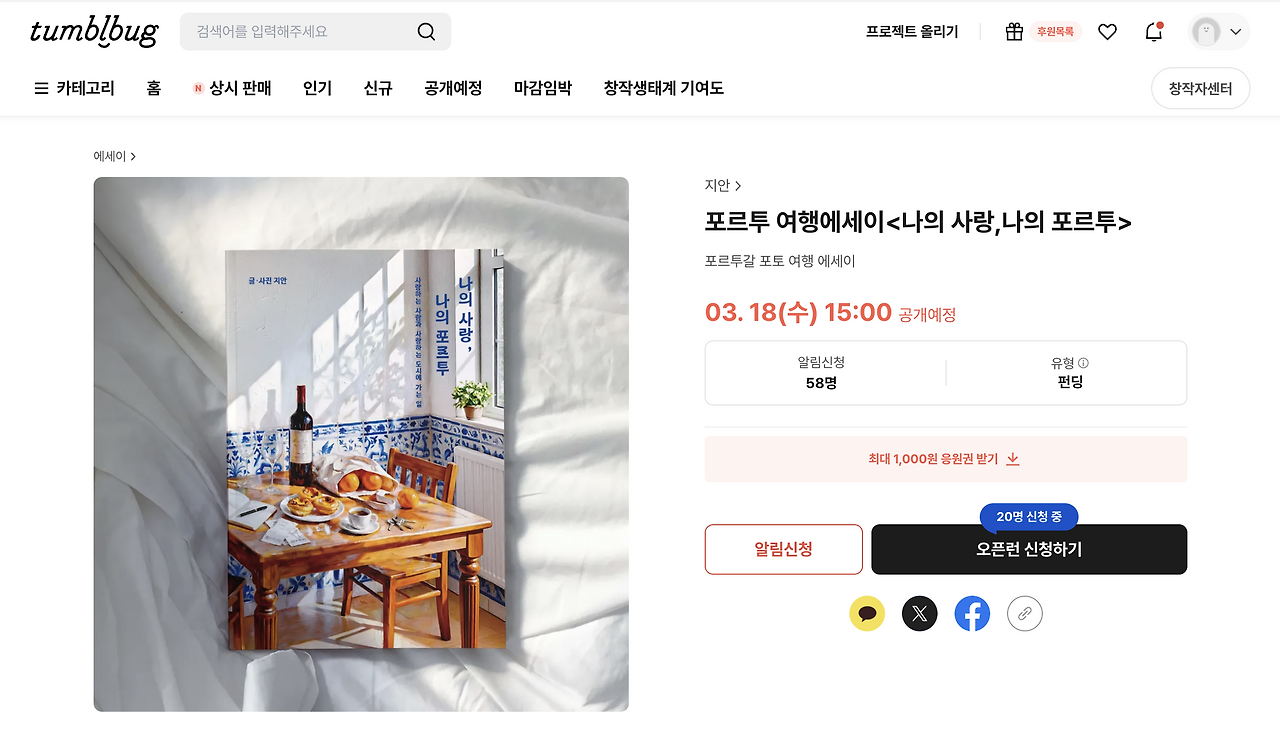Select the 인기 menu item
This screenshot has width=1280, height=748.
(317, 88)
